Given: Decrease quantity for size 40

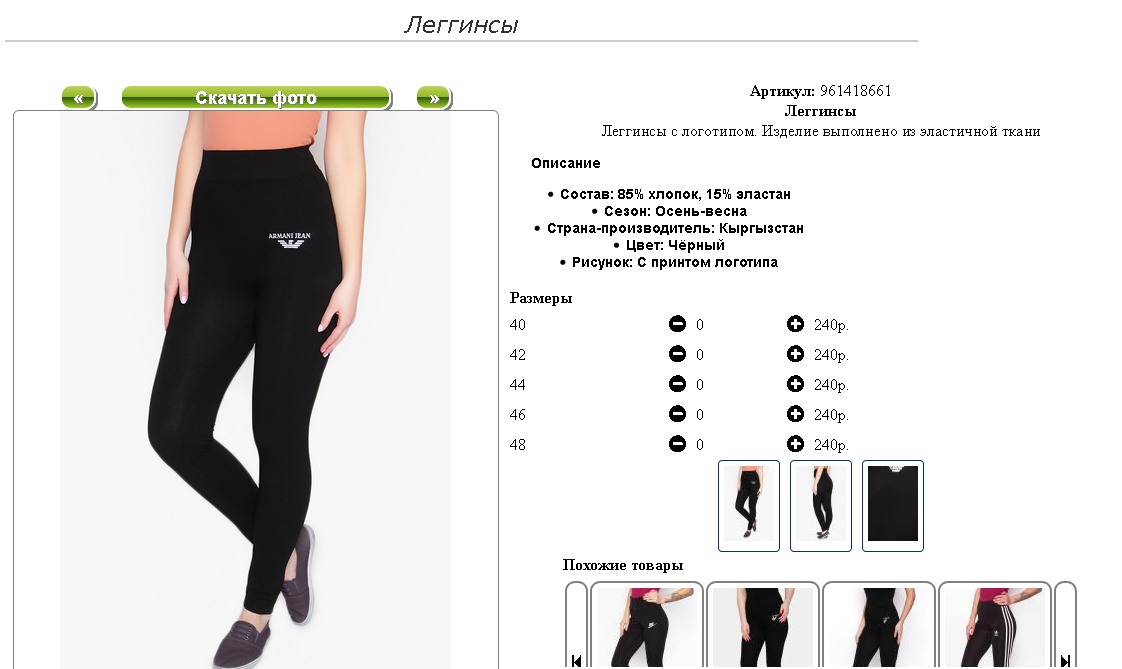Looking at the screenshot, I should [677, 324].
